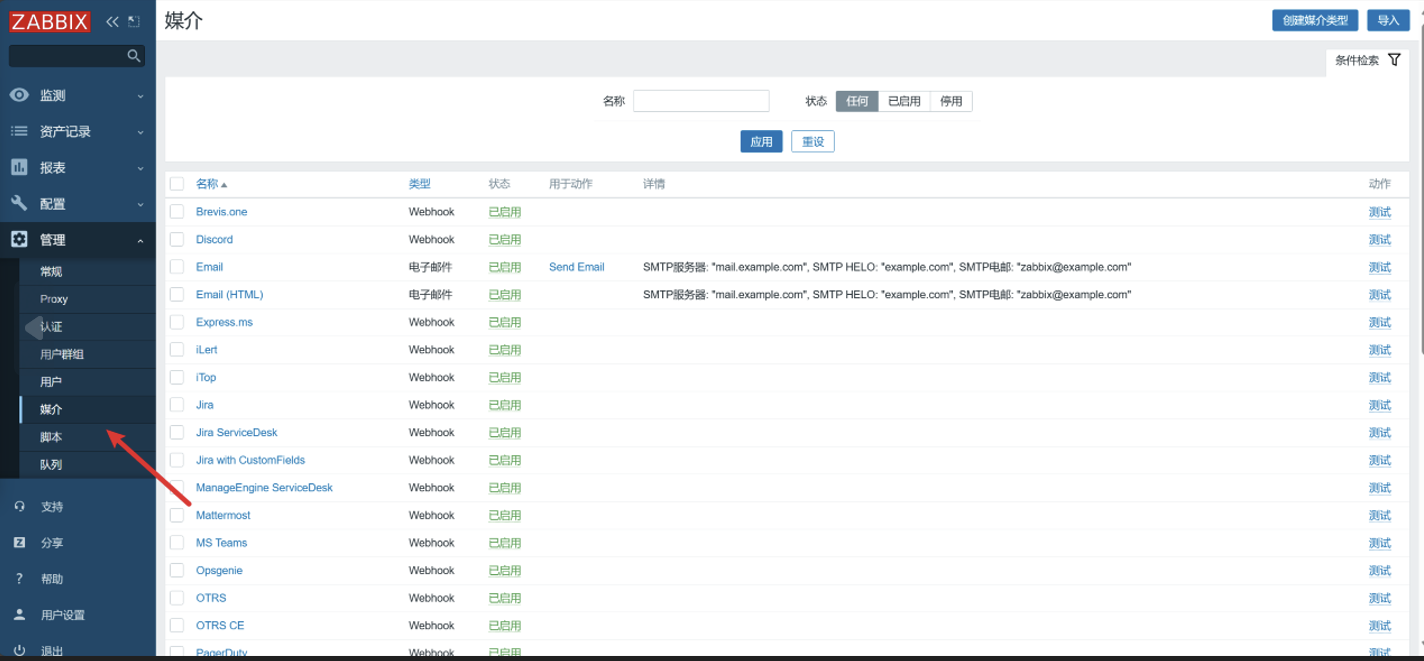Viewport: 1424px width, 661px height.
Task: Click the 应用 button
Action: click(761, 142)
